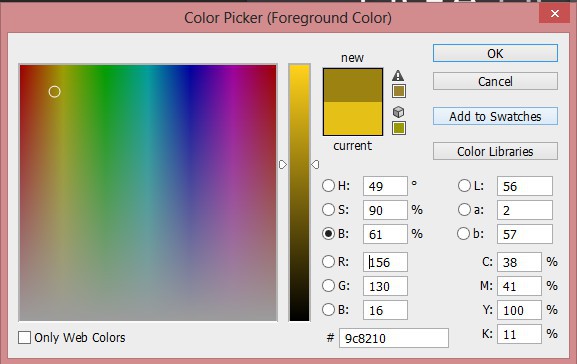This screenshot has width=577, height=364.
Task: Click the M magenta percentage field
Action: pyautogui.click(x=519, y=286)
